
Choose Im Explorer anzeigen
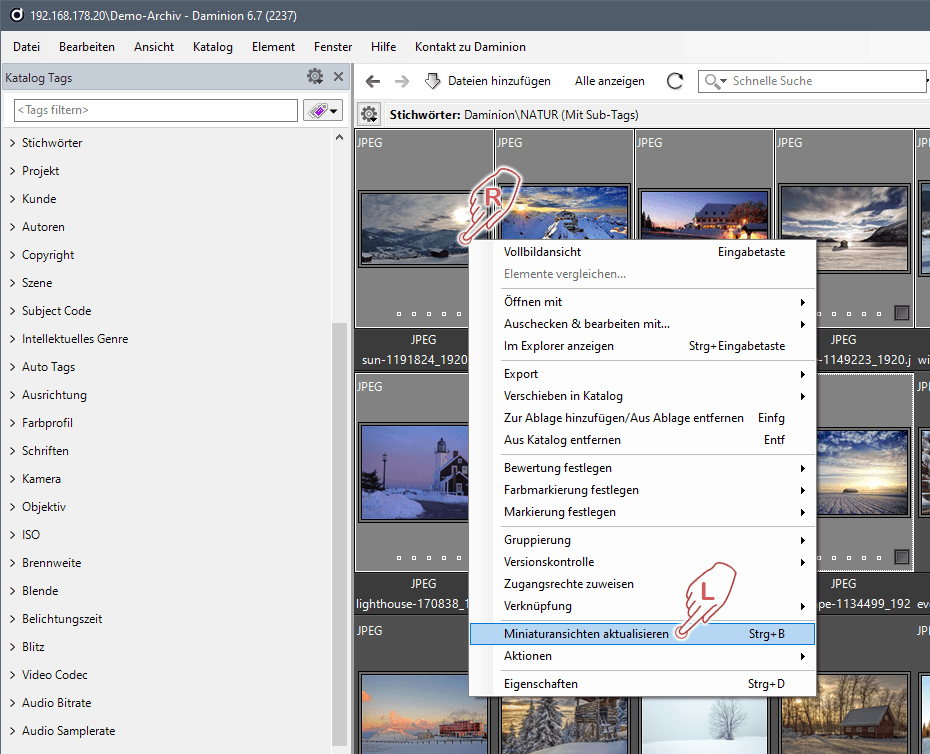tap(642, 346)
